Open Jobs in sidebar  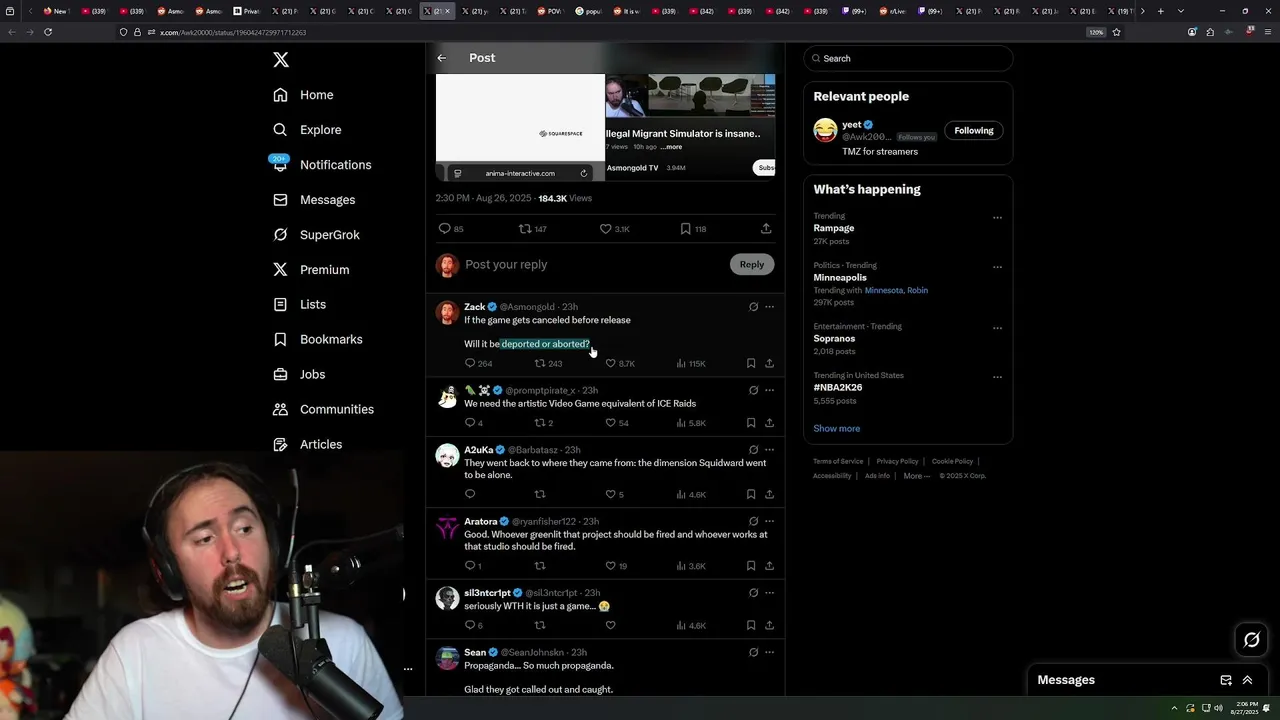[299, 375]
